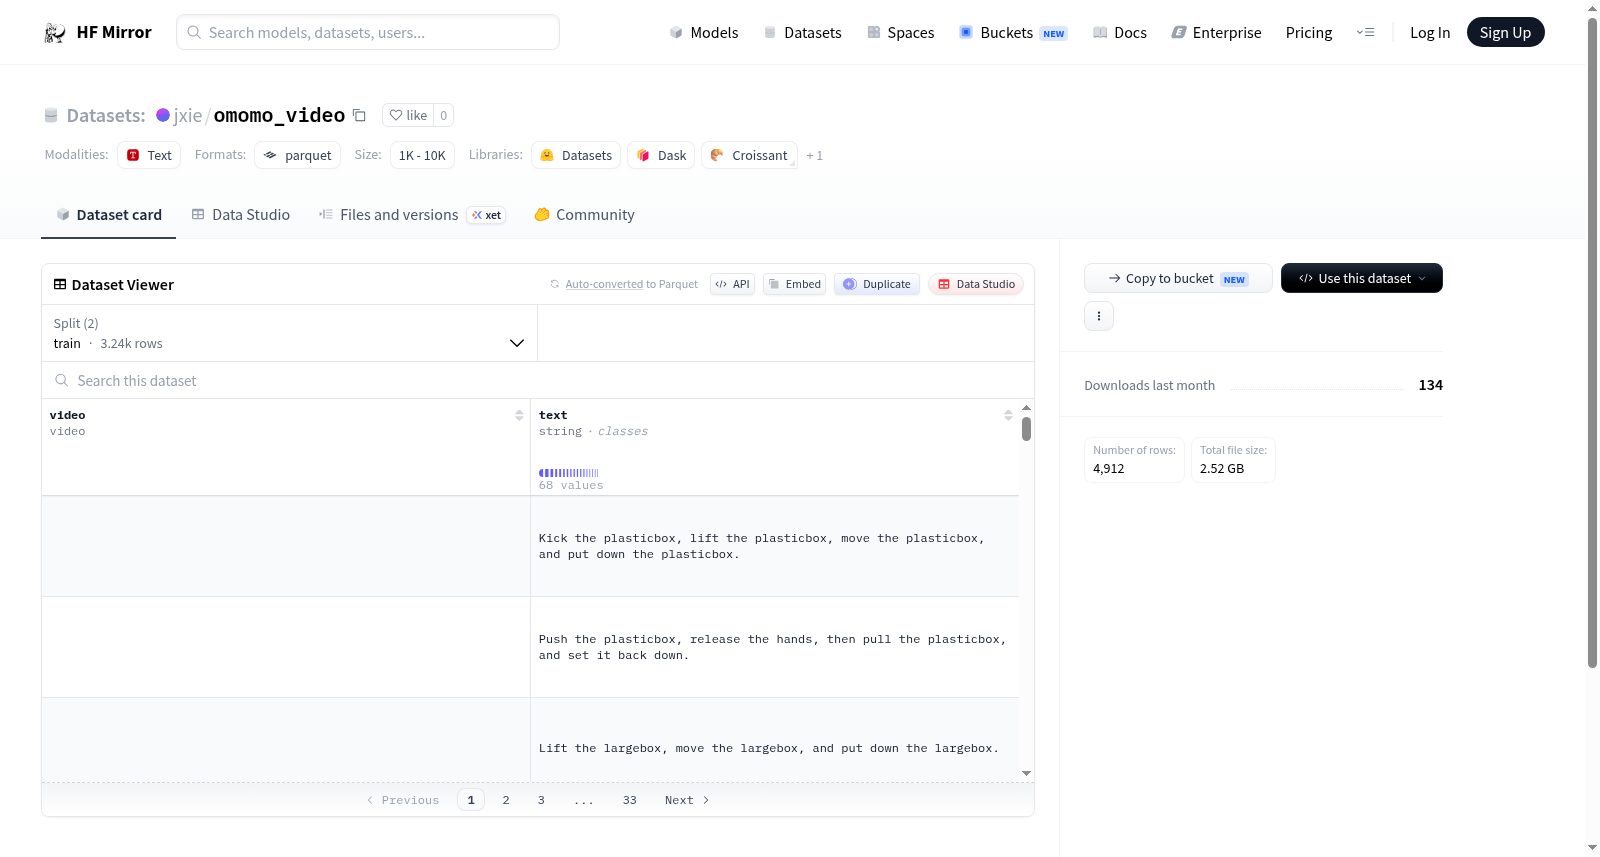Screen dimensions: 1600x857
Task: Go to page 2 of the viewer
Action: (x=506, y=800)
